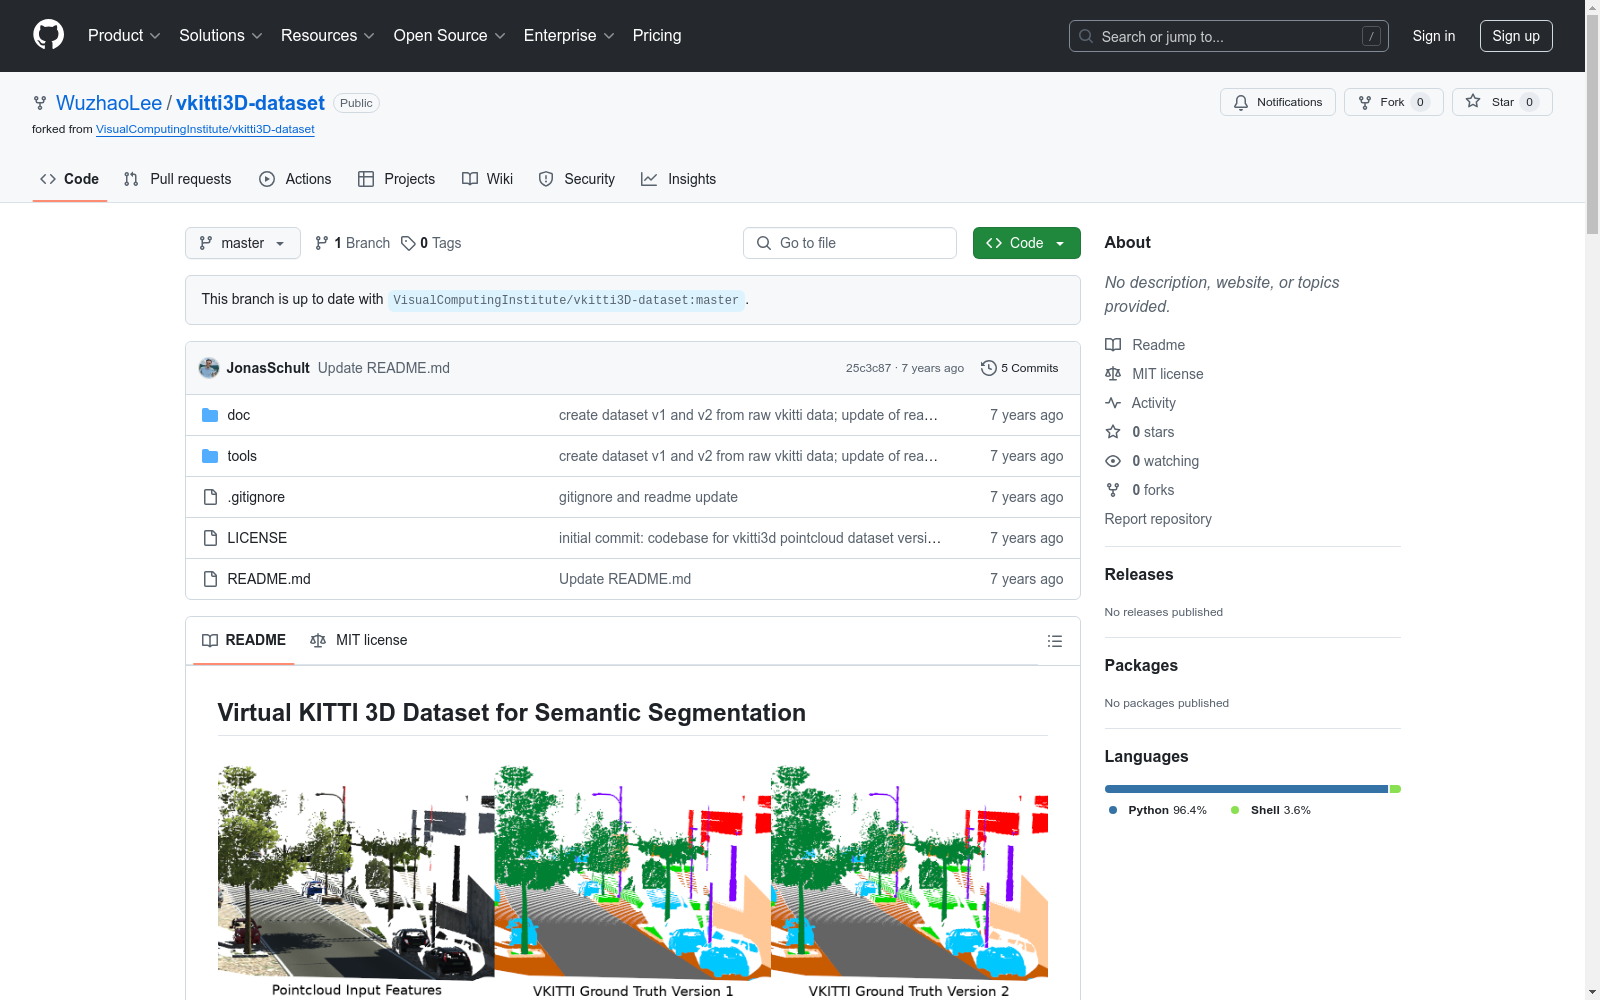Click the .gitignore file icon
This screenshot has width=1600, height=1000.
tap(210, 497)
